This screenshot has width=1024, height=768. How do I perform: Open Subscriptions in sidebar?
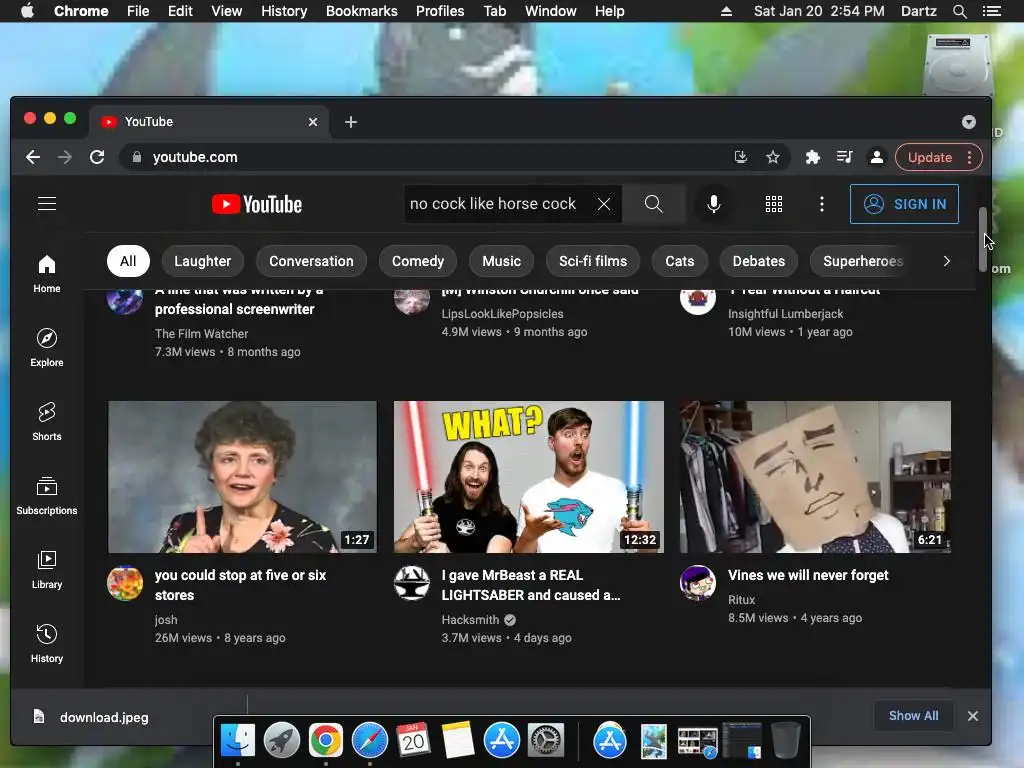click(x=47, y=496)
